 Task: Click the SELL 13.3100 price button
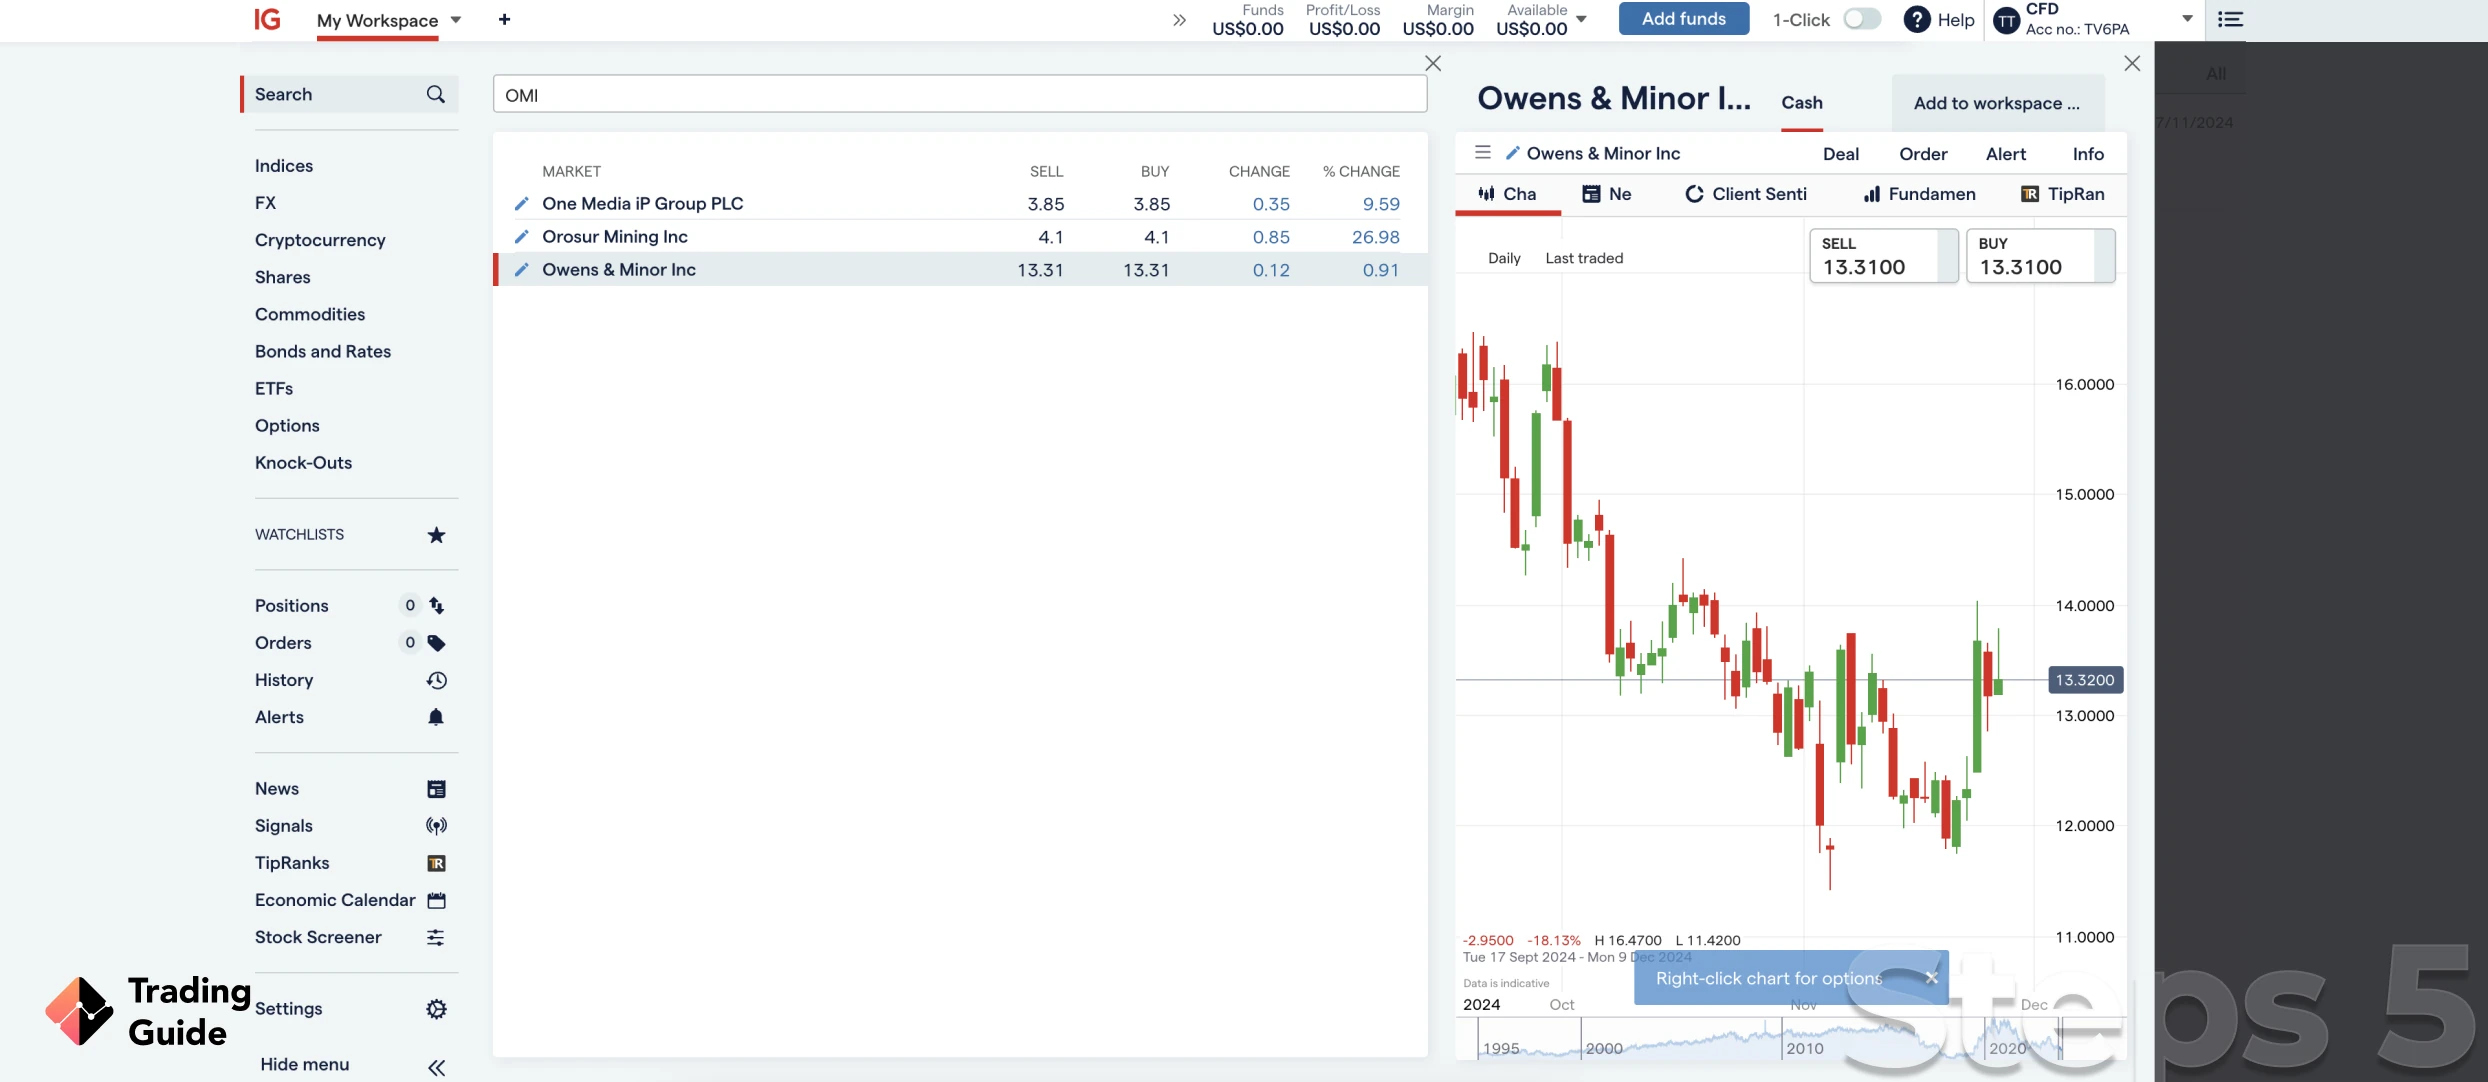coord(1883,256)
